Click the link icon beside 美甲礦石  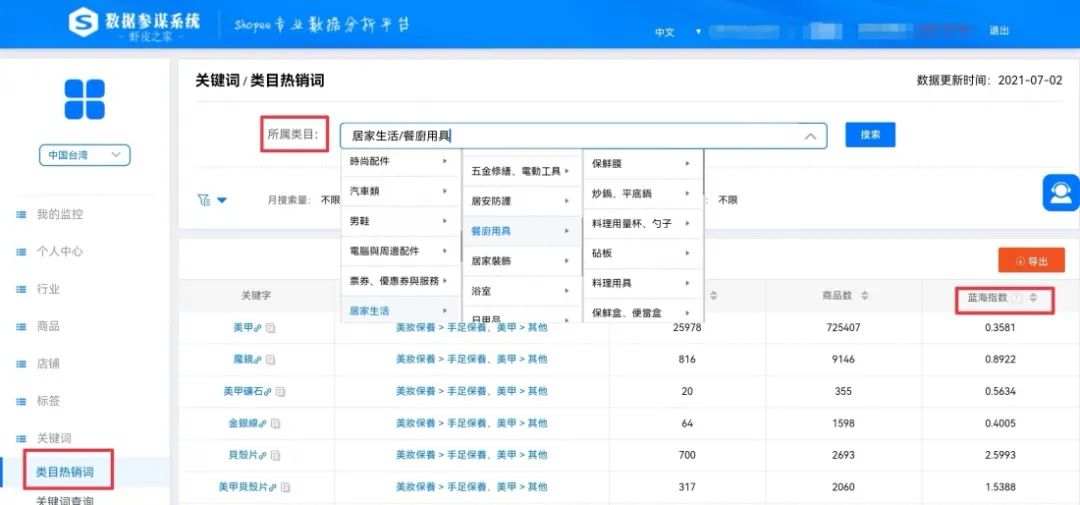pos(269,391)
